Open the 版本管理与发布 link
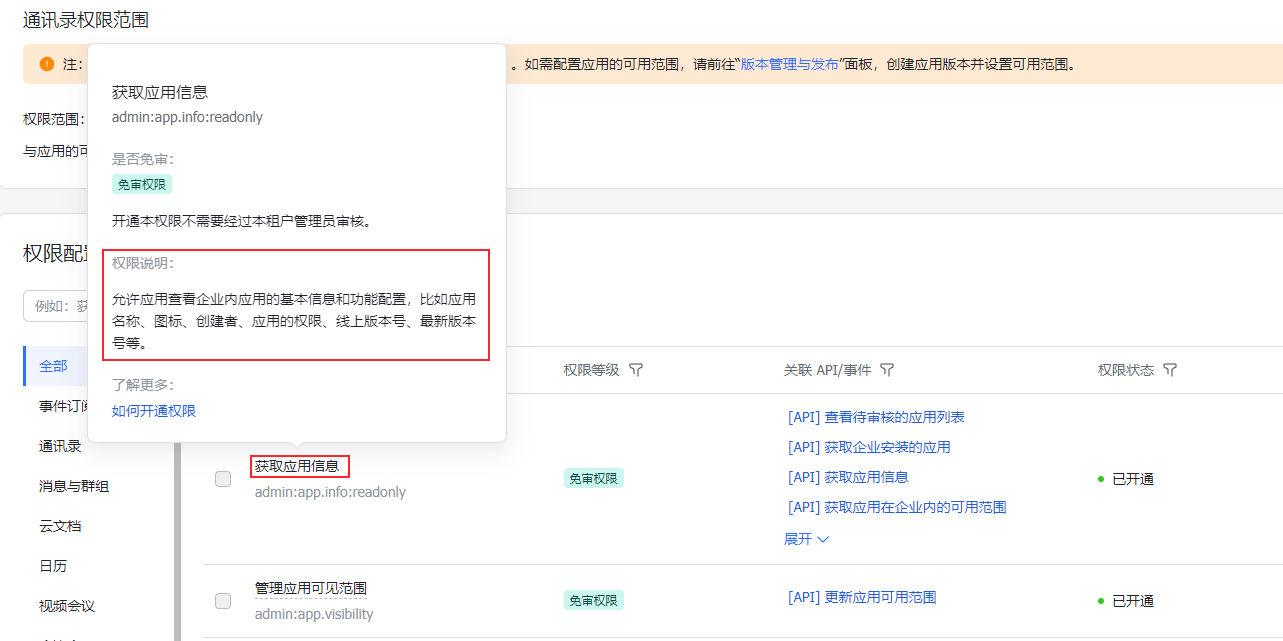 (x=790, y=64)
